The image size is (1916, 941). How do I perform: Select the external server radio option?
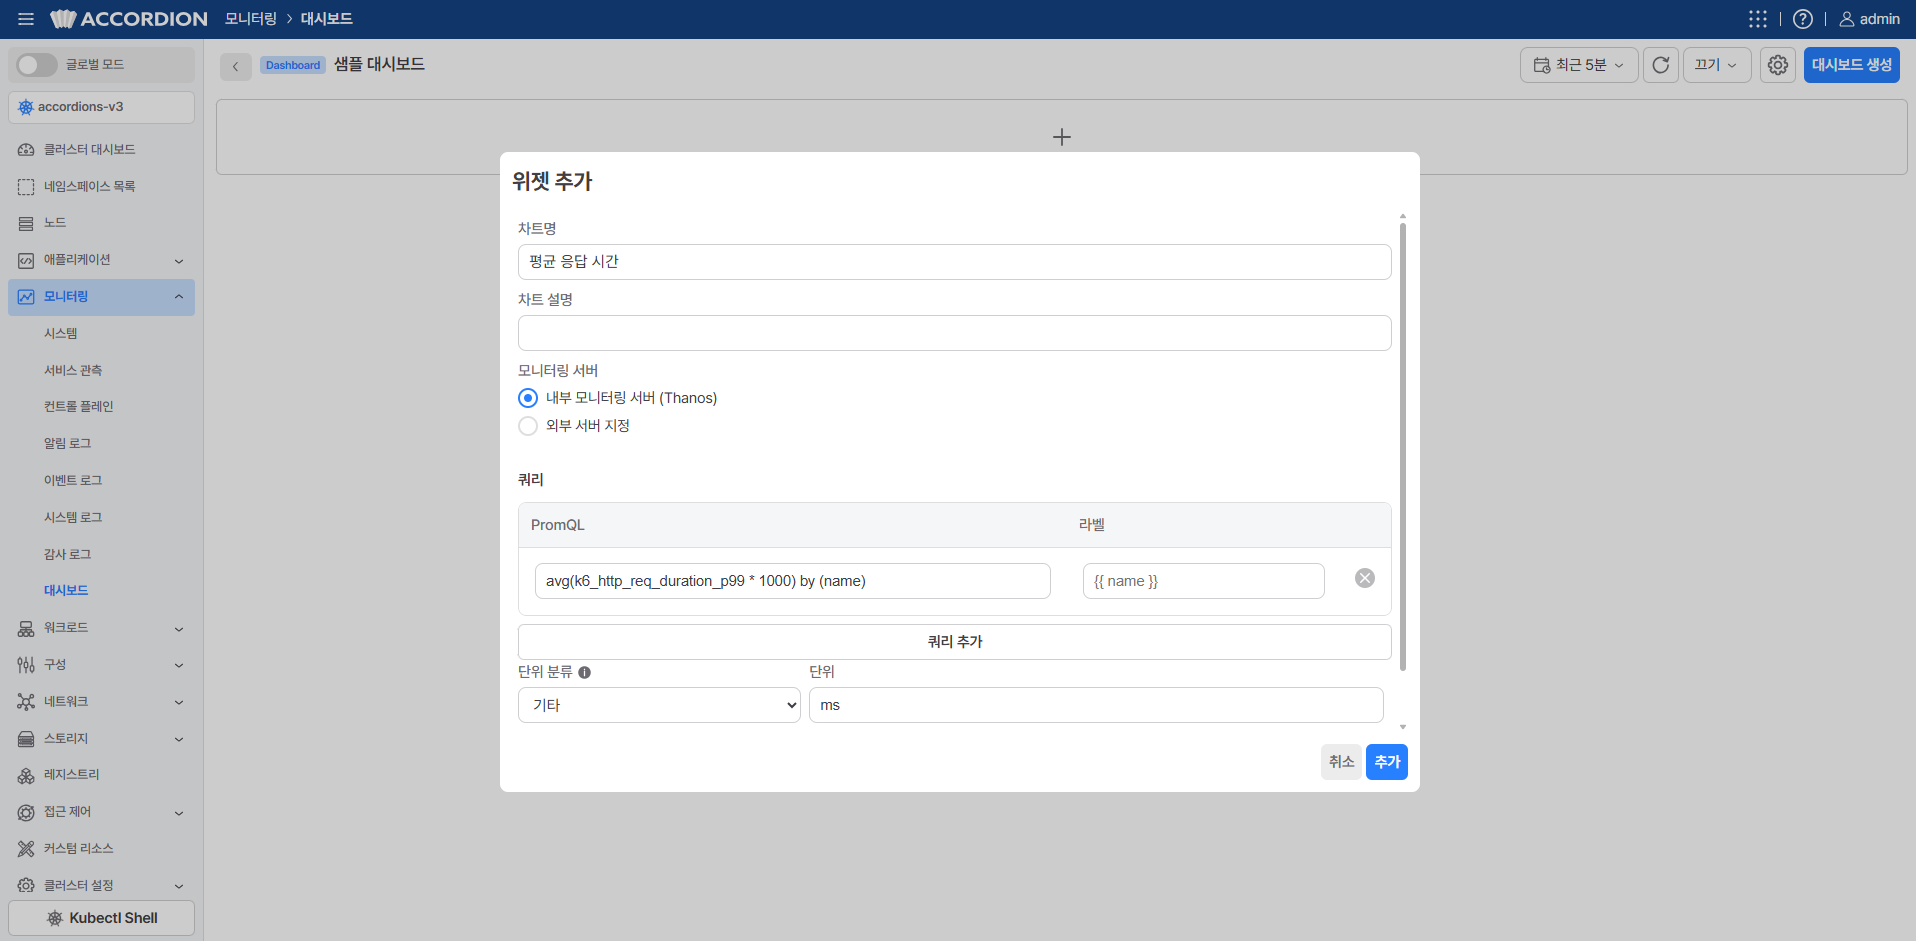pyautogui.click(x=528, y=426)
